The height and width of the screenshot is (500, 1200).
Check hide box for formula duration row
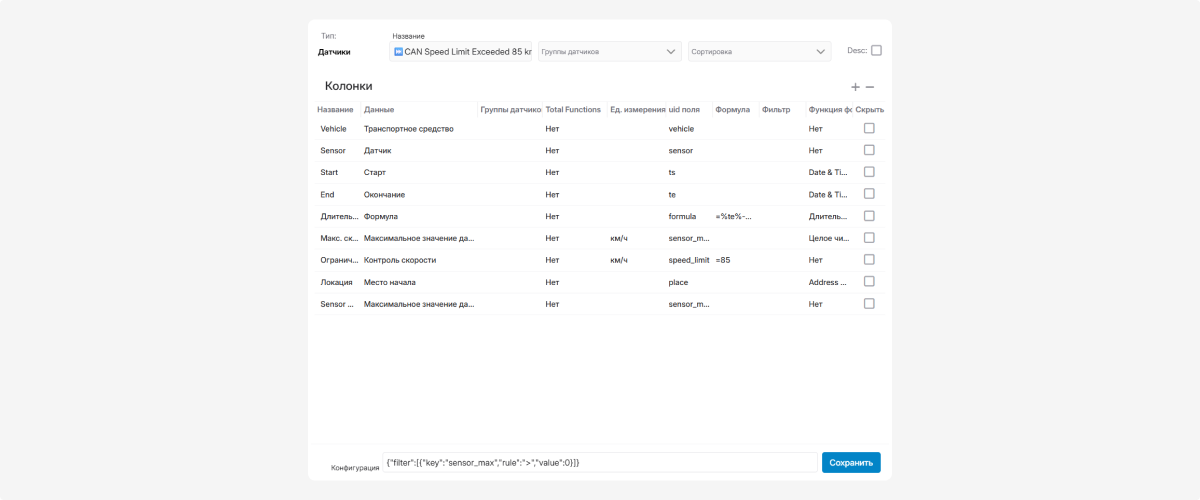(869, 216)
